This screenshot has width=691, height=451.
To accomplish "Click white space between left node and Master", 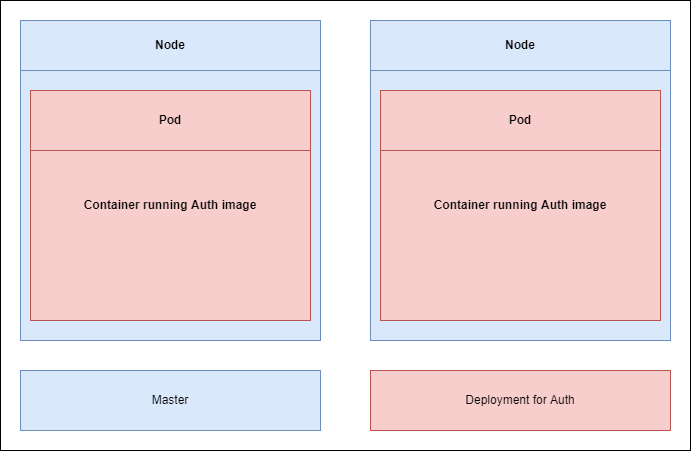I will [x=170, y=356].
